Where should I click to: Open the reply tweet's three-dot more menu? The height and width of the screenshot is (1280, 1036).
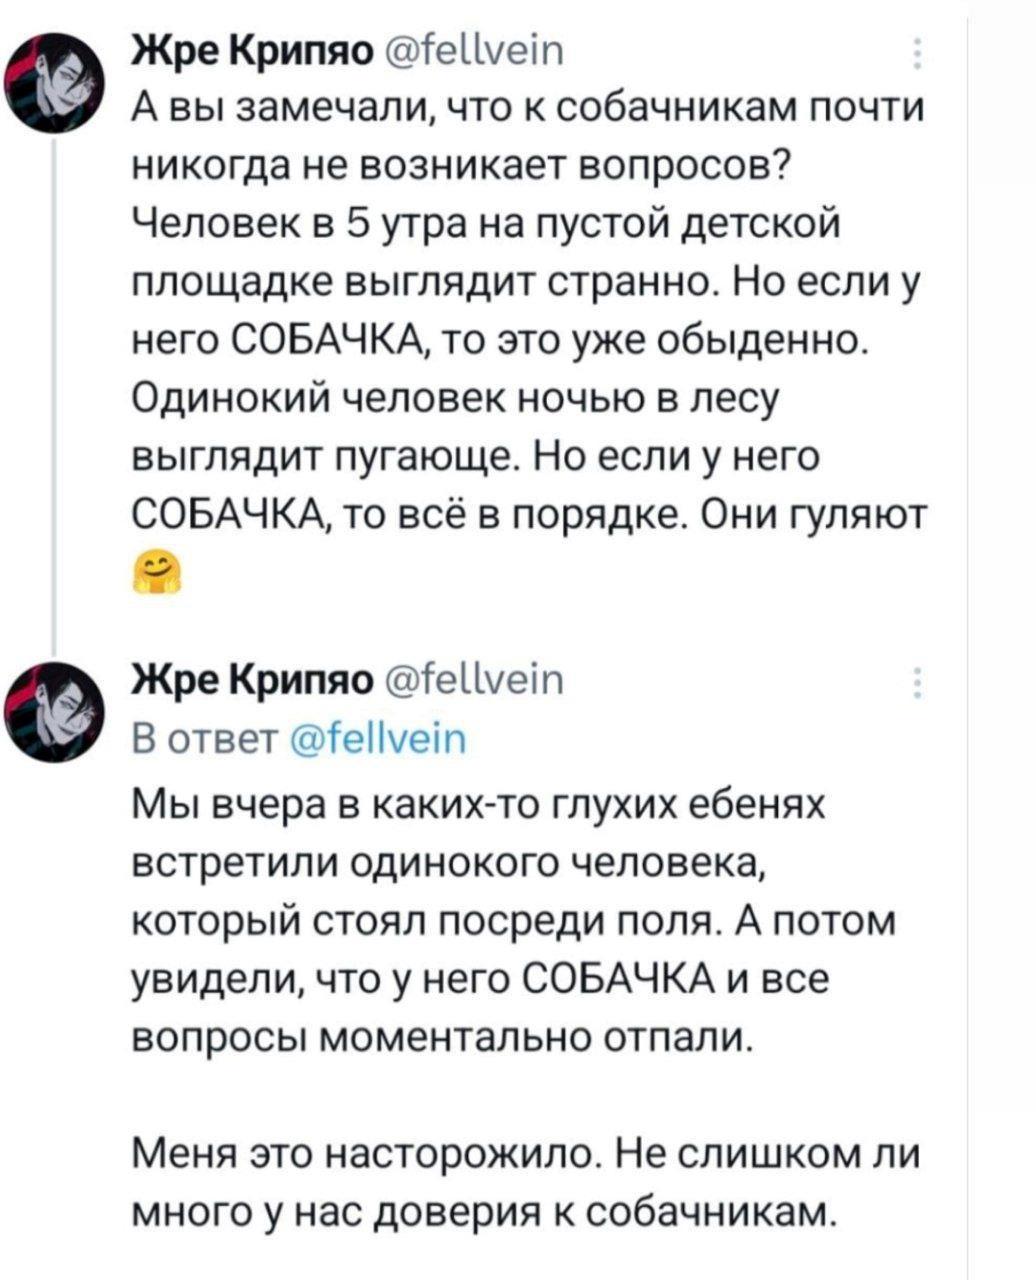pos(916,684)
